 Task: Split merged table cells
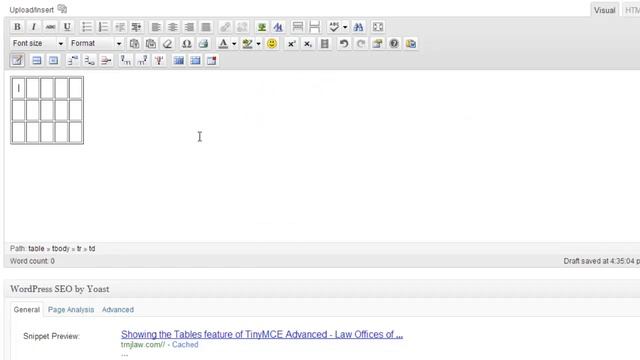pos(178,60)
